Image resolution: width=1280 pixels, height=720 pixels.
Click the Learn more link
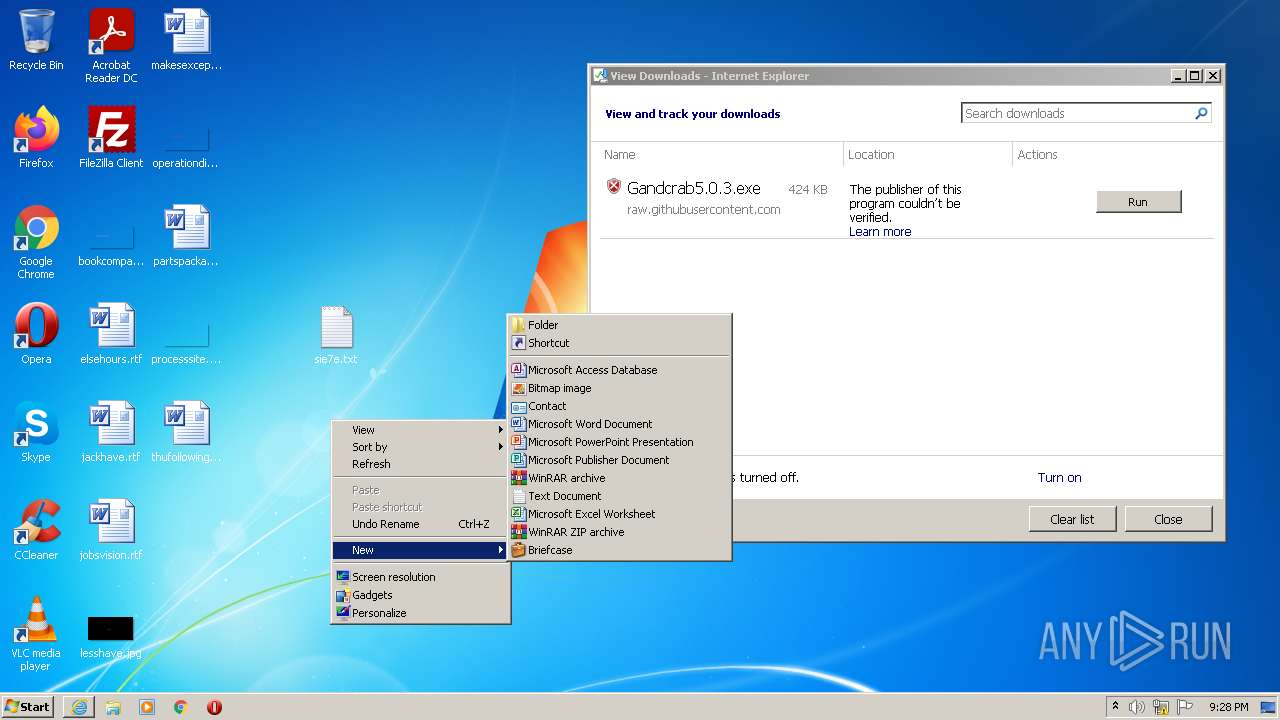[880, 232]
